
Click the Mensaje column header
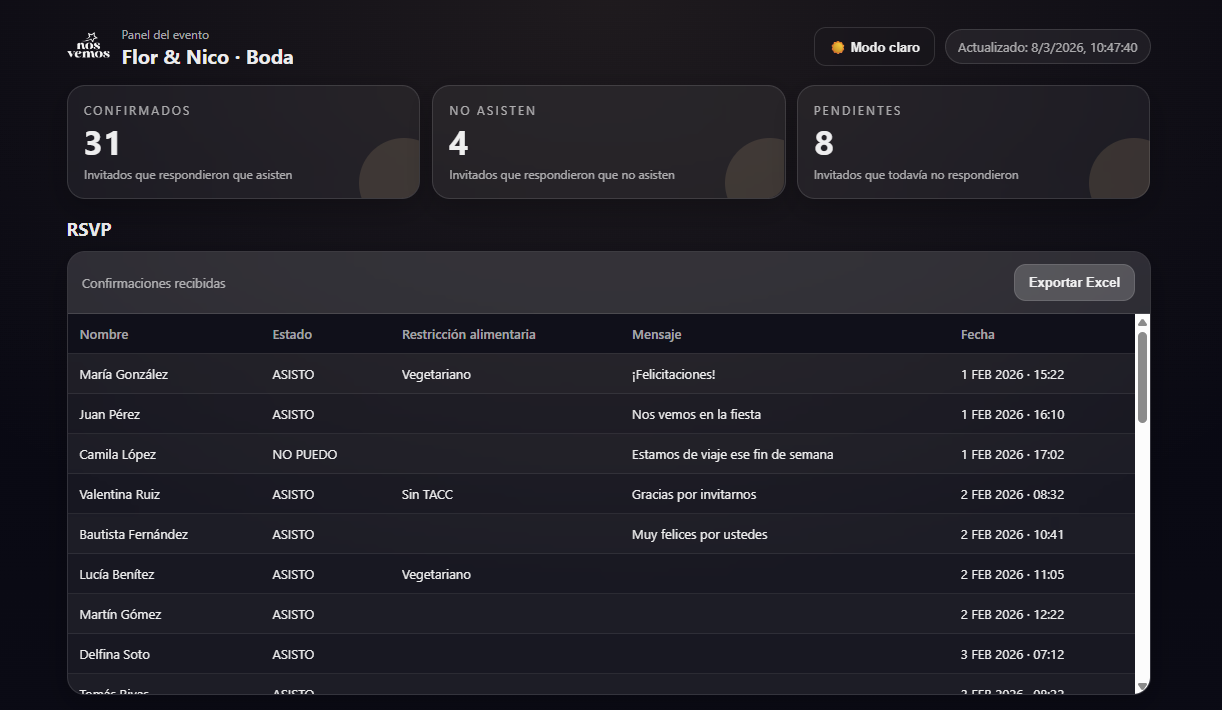point(656,334)
